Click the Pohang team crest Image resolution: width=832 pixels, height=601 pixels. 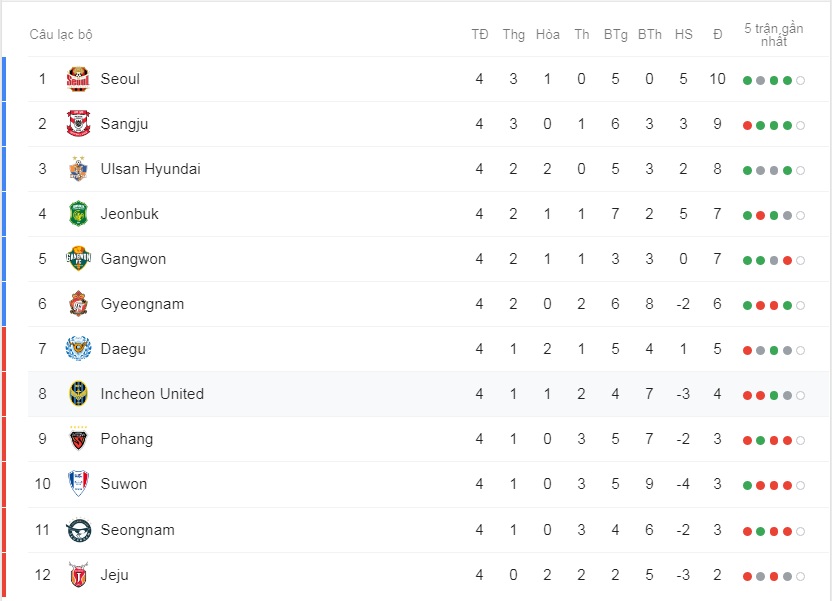78,439
